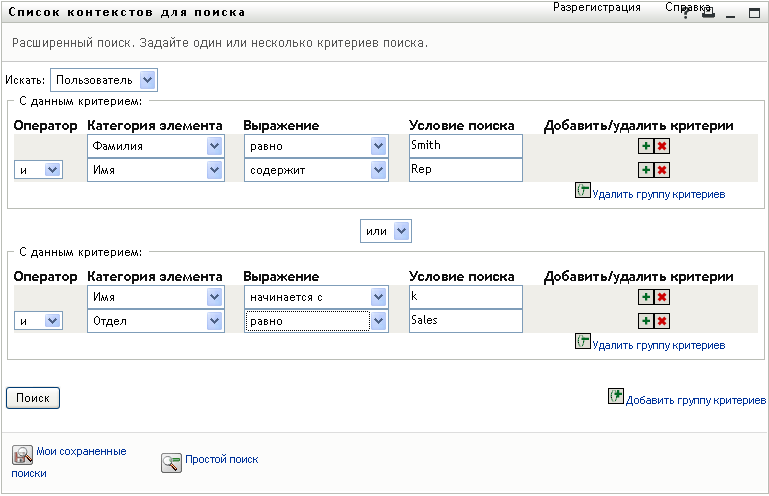The height and width of the screenshot is (496, 769).
Task: Delete the Smith criterion row
Action: tap(662, 146)
